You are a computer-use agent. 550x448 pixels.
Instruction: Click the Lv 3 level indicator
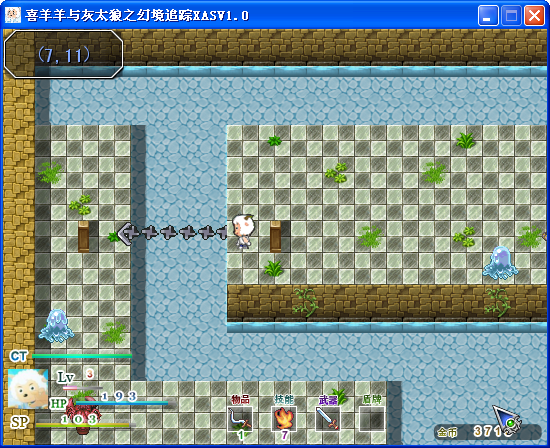(76, 376)
